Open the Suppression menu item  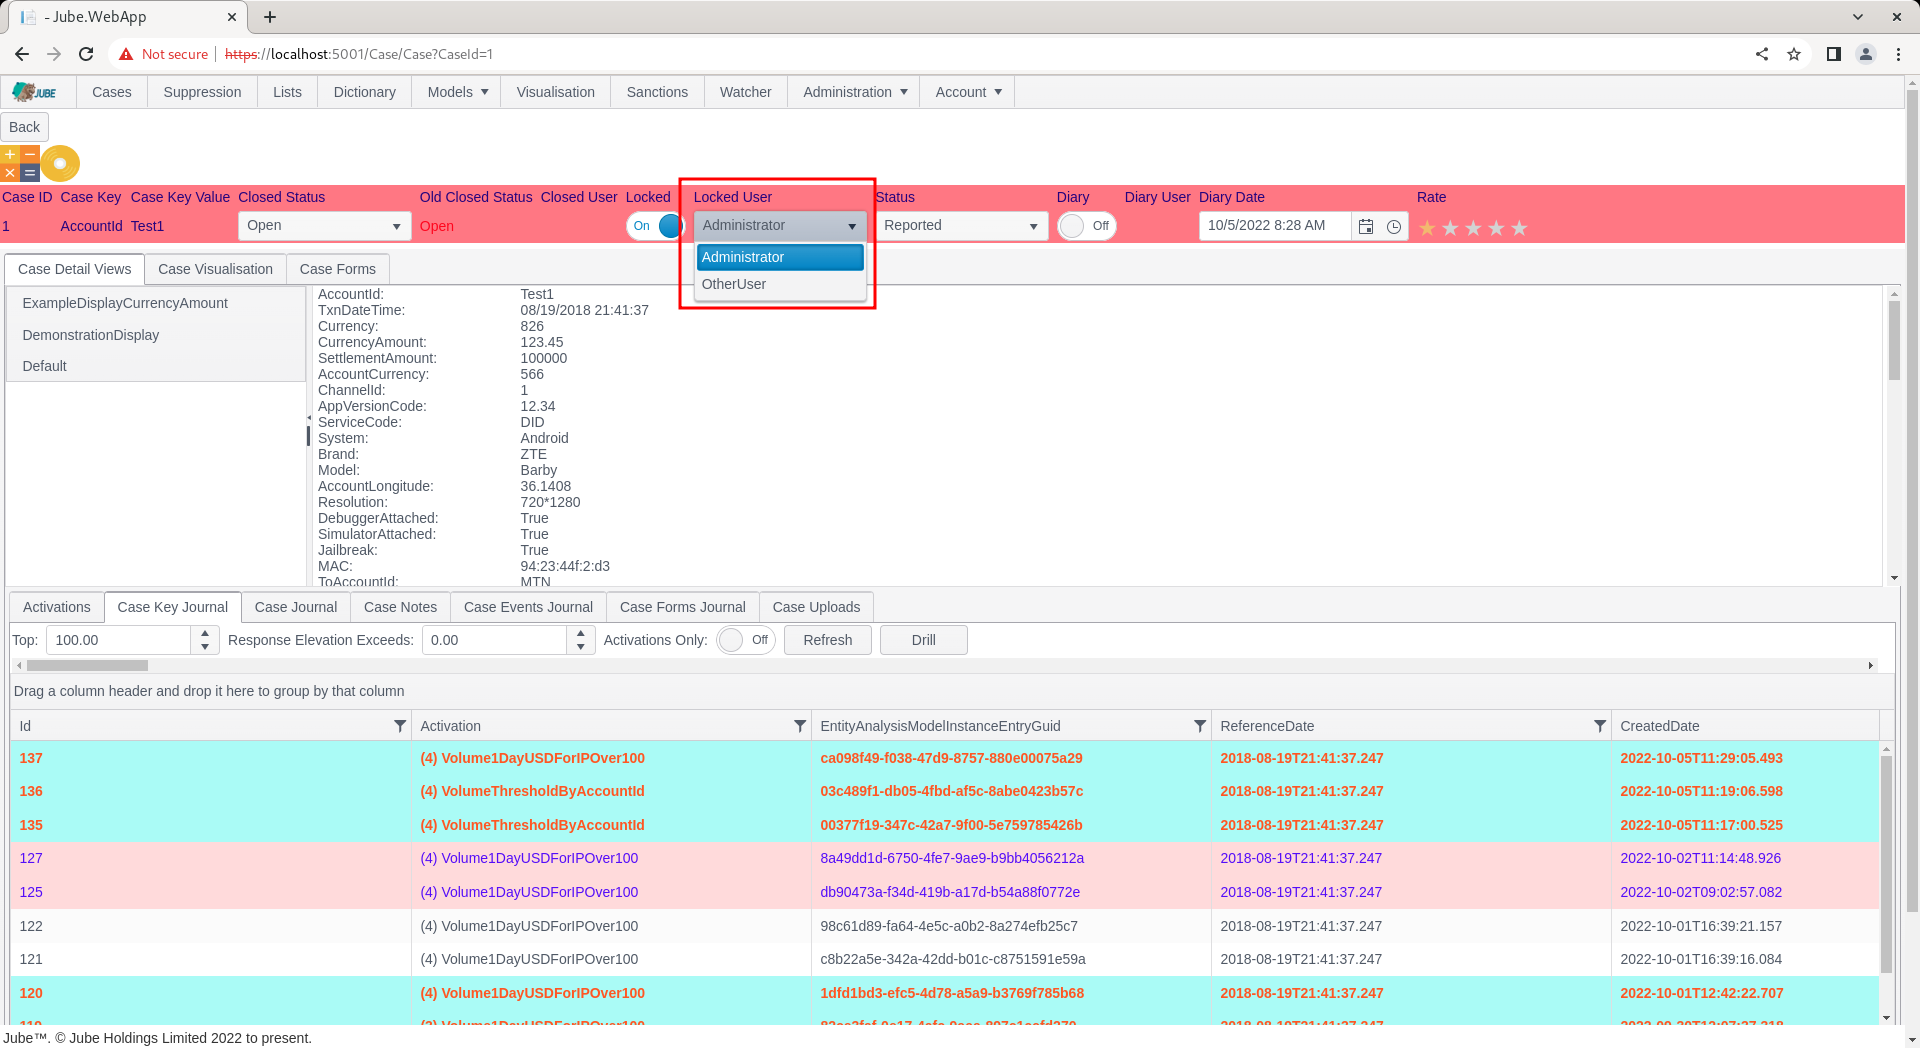coord(202,92)
